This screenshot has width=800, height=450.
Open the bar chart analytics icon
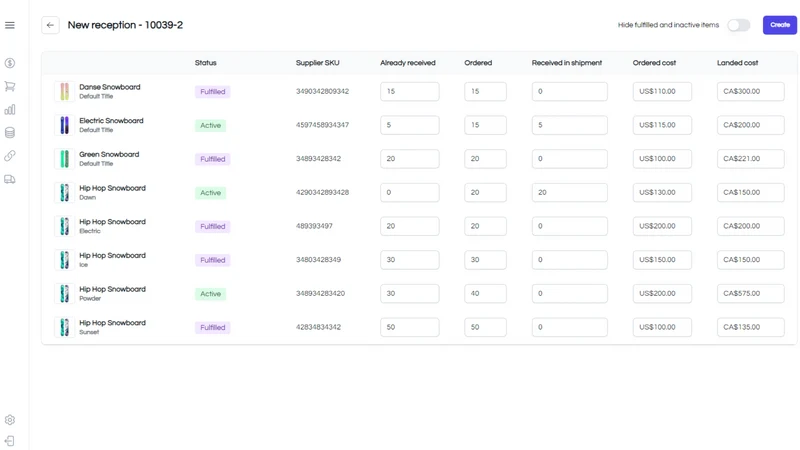10,110
